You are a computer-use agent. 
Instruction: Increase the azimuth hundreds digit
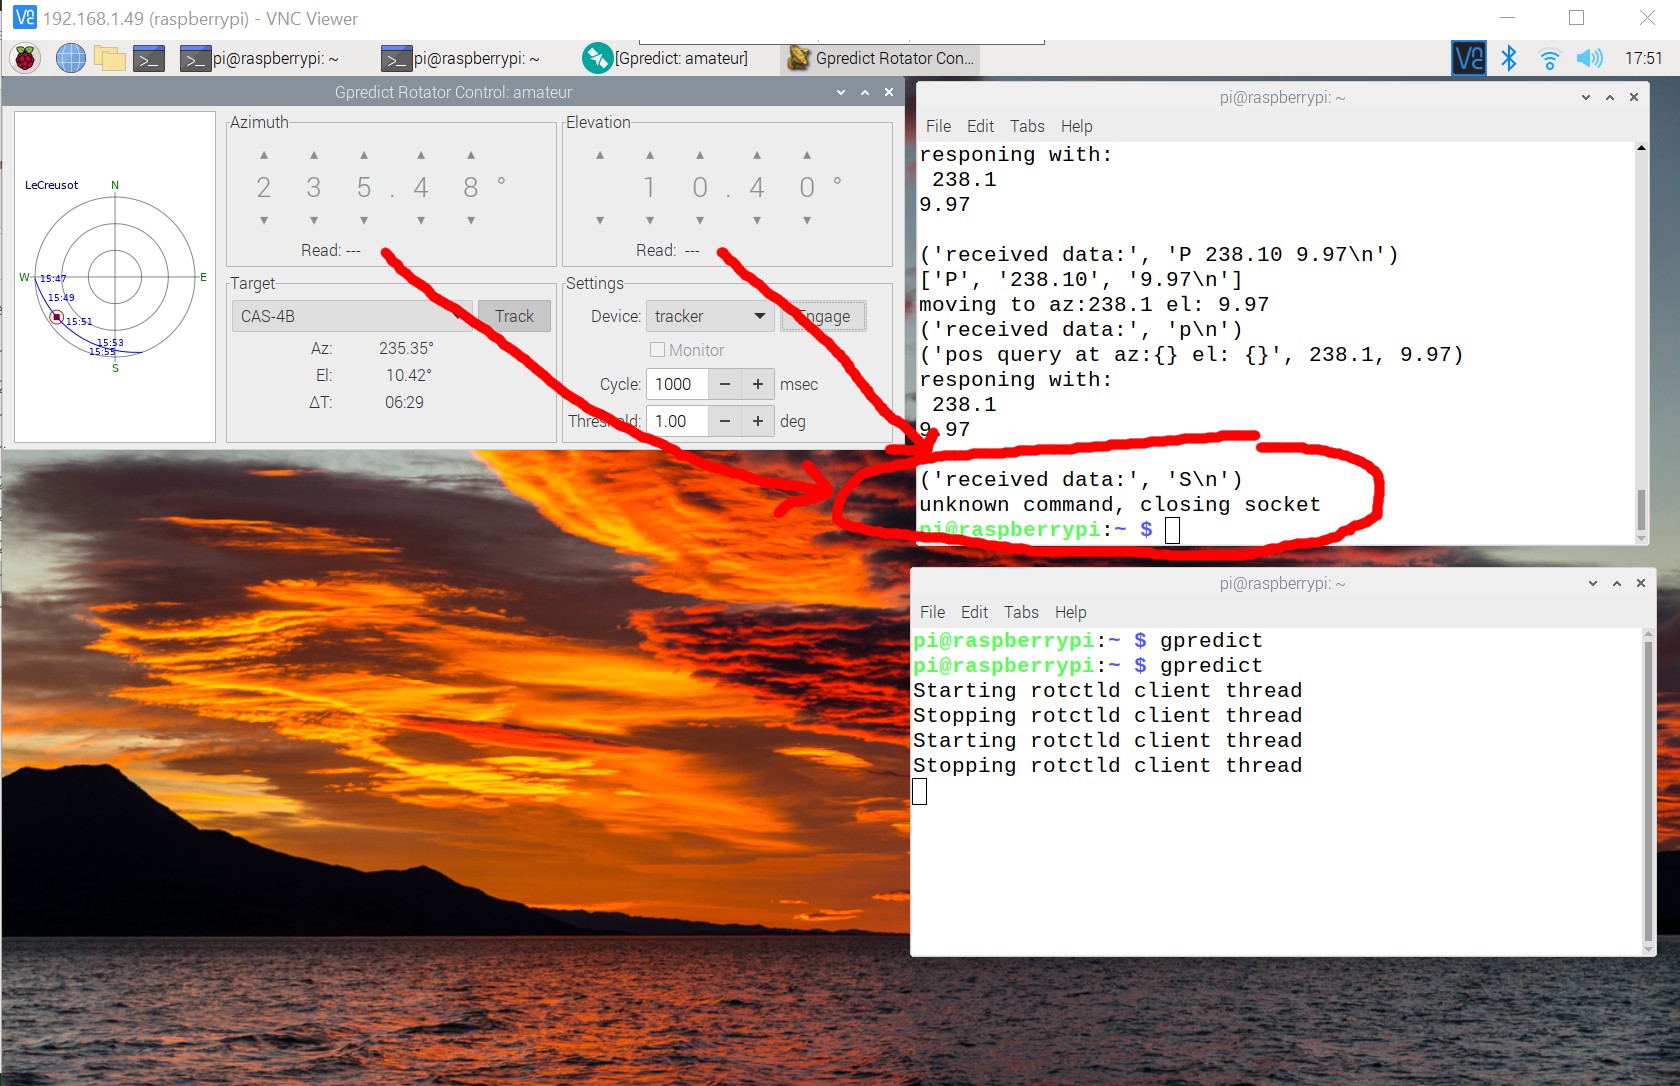click(x=264, y=155)
